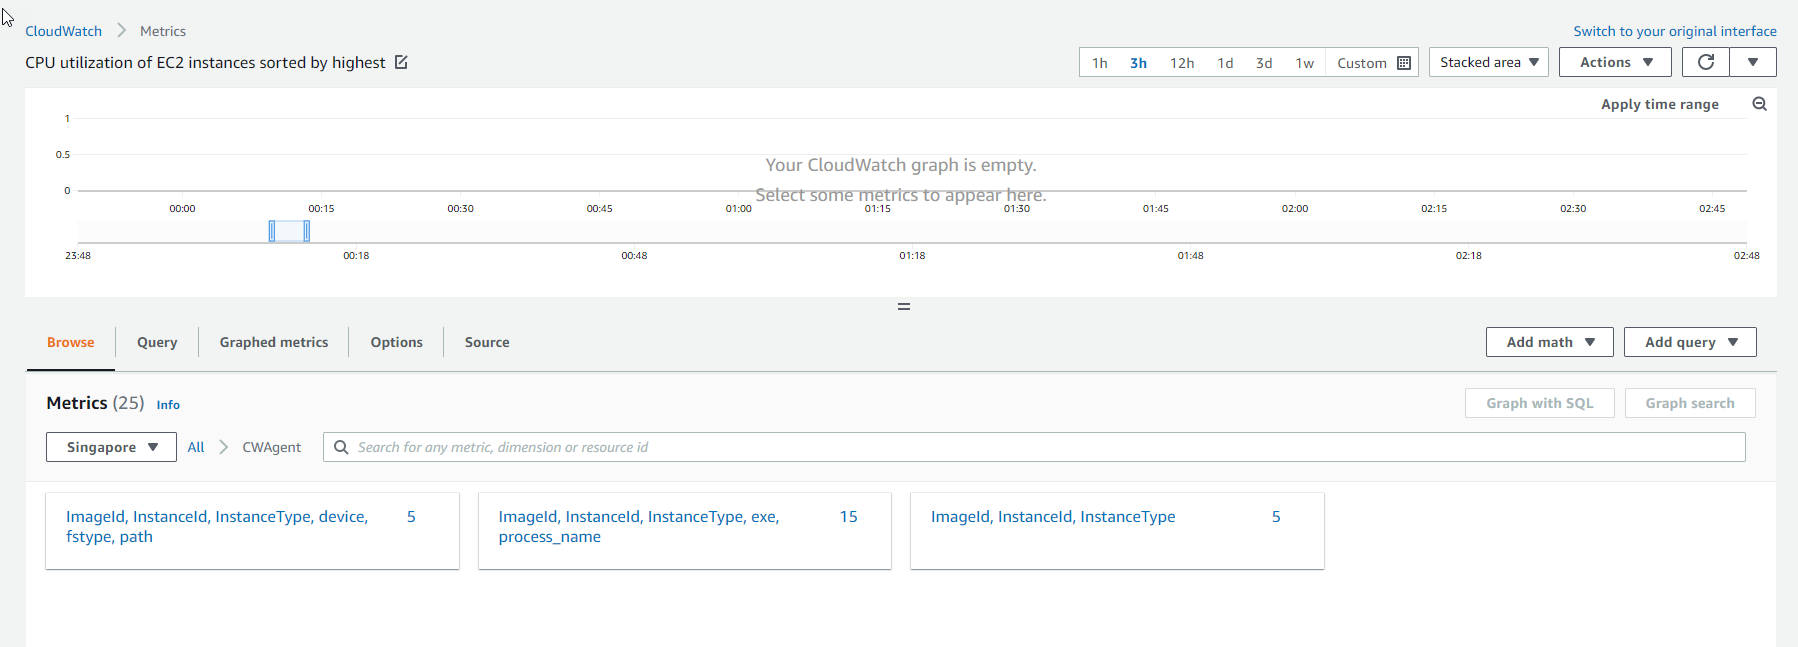The height and width of the screenshot is (647, 1798).
Task: Open the Custom time range calendar
Action: (x=1373, y=62)
